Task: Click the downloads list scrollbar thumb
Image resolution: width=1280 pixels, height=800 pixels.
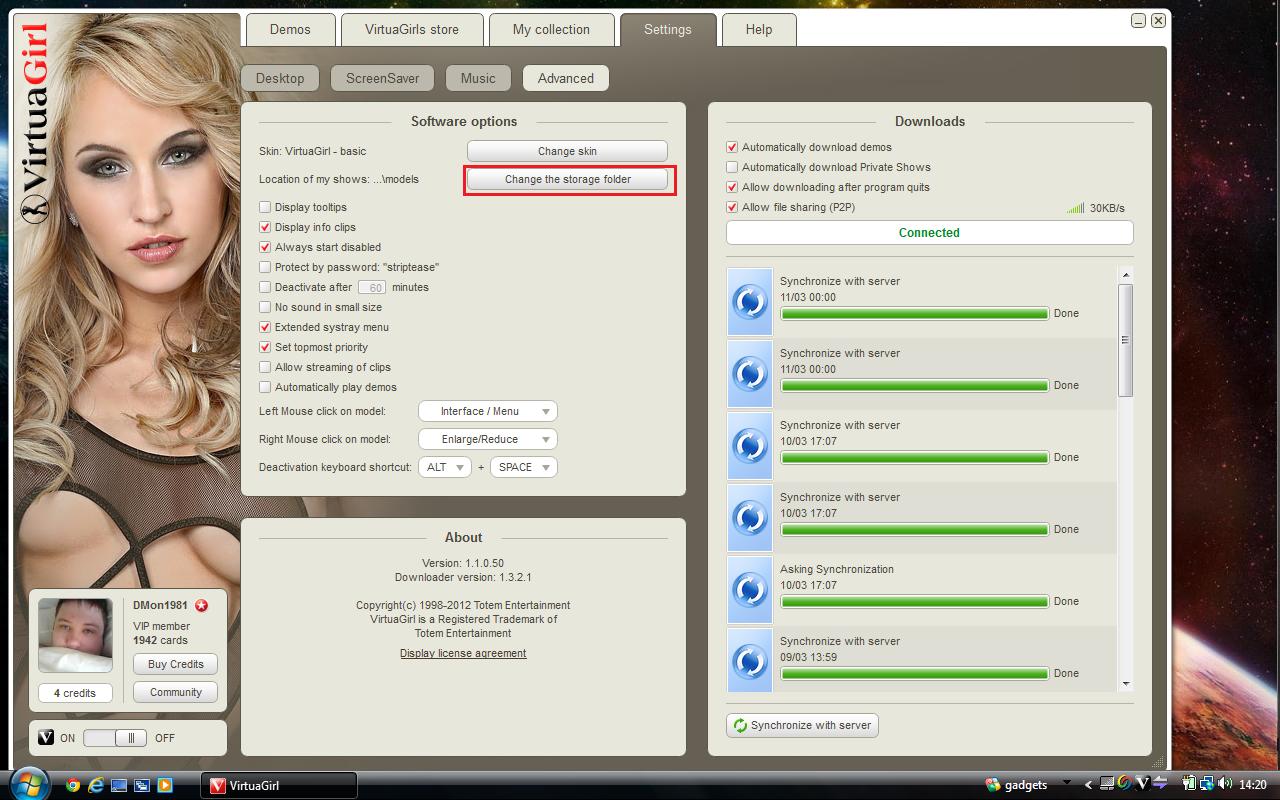Action: coord(1125,340)
